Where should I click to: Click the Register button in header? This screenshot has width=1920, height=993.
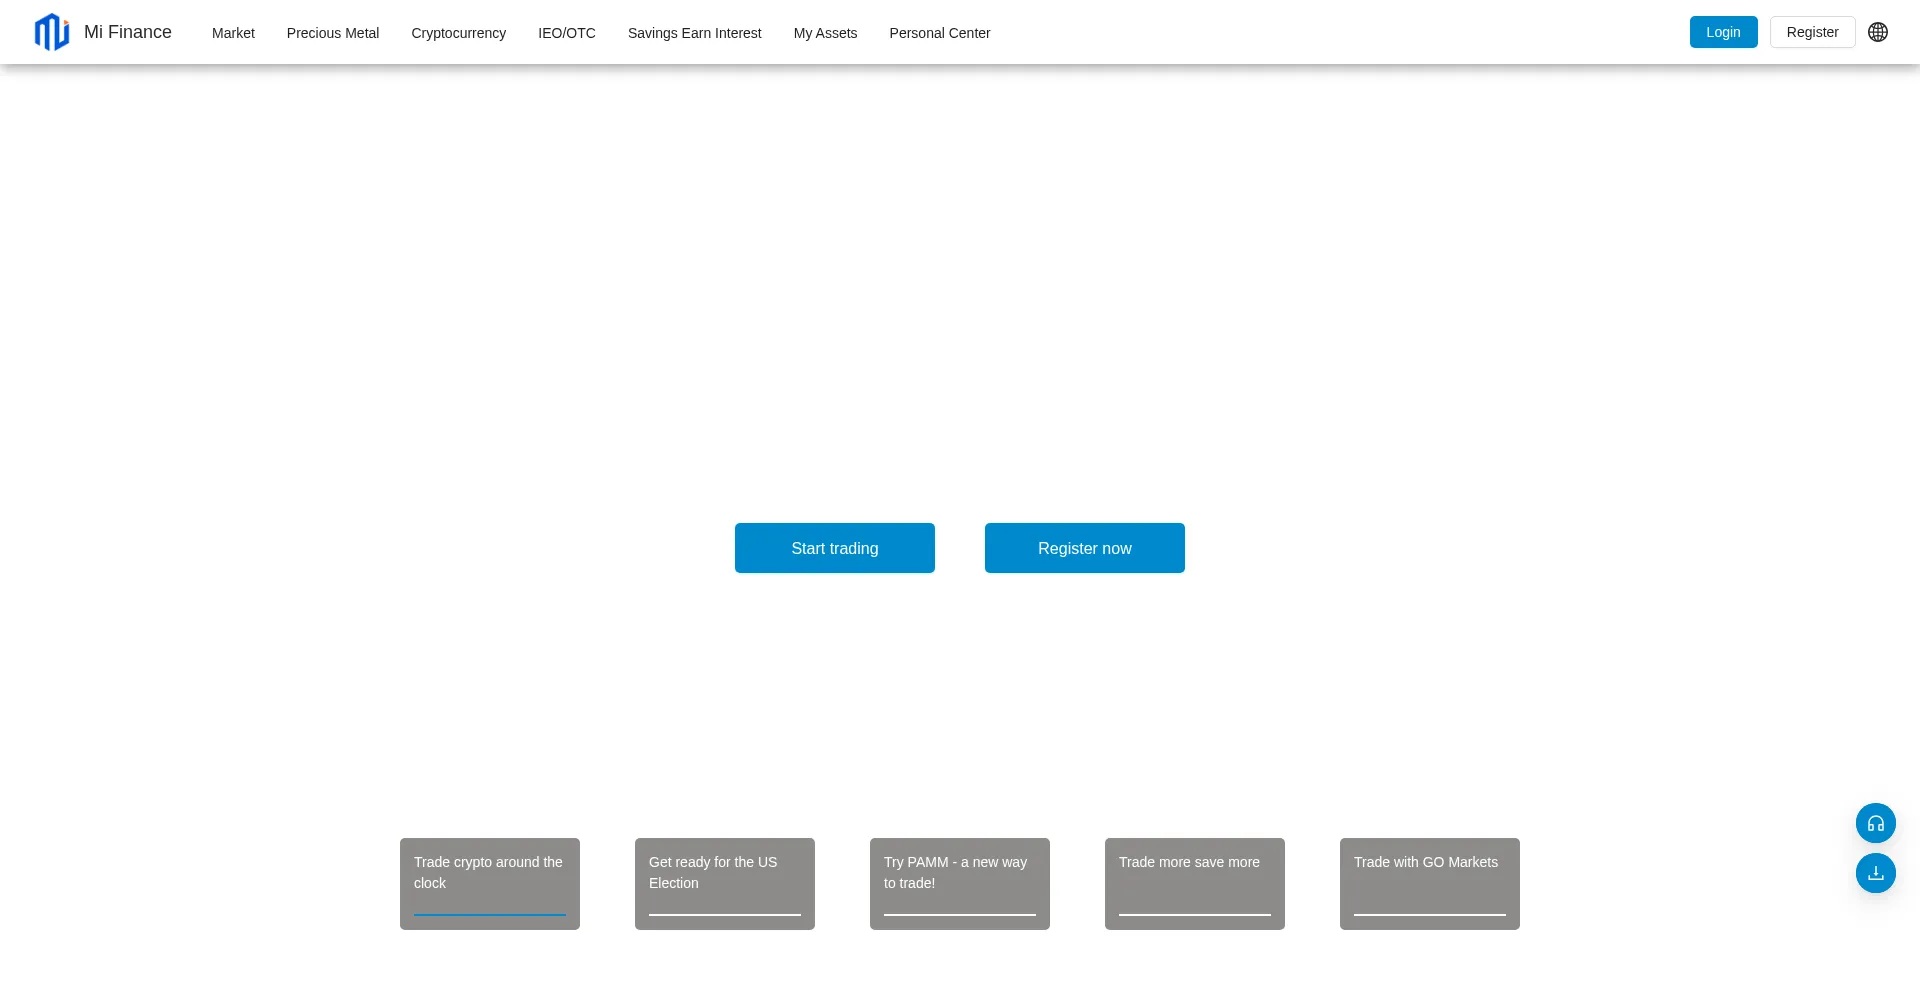[x=1812, y=32]
